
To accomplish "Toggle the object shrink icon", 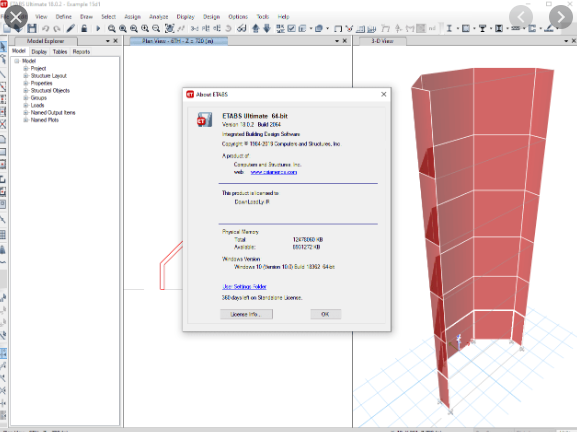I will [280, 28].
